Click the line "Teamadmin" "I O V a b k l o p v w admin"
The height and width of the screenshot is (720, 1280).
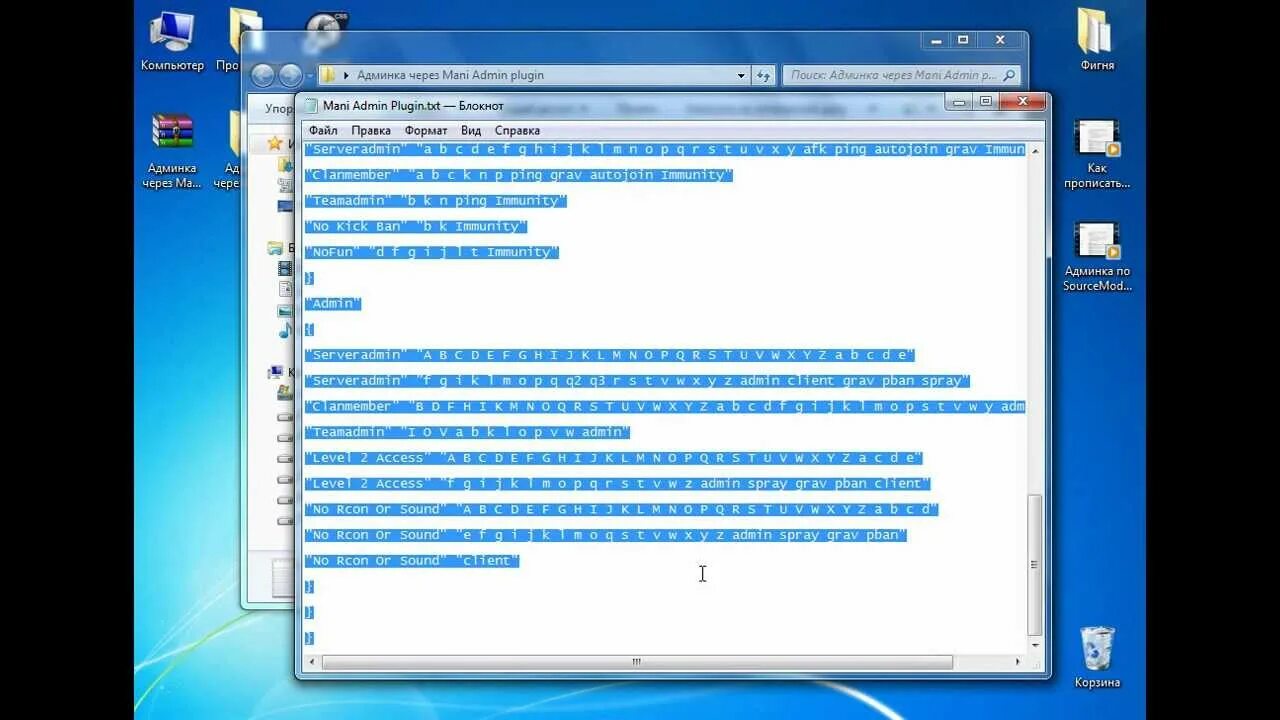click(x=468, y=432)
